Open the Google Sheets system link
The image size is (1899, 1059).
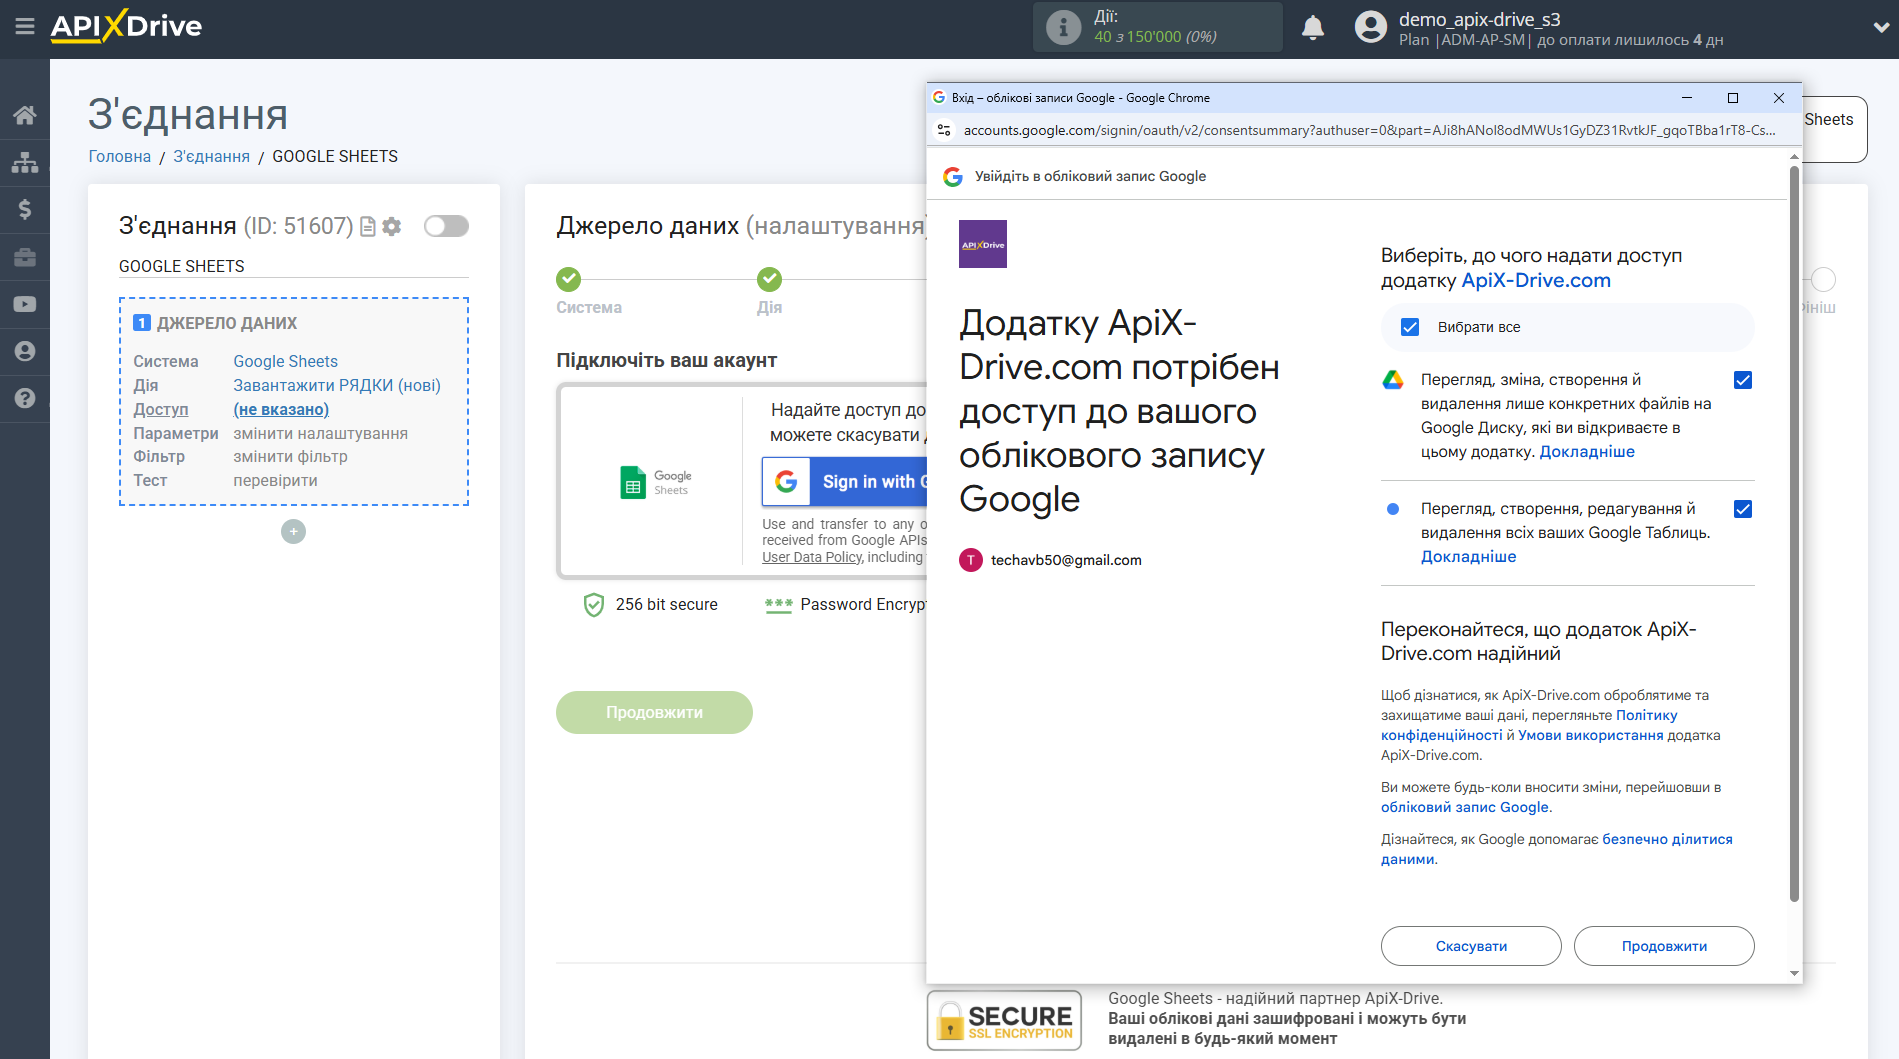click(286, 361)
